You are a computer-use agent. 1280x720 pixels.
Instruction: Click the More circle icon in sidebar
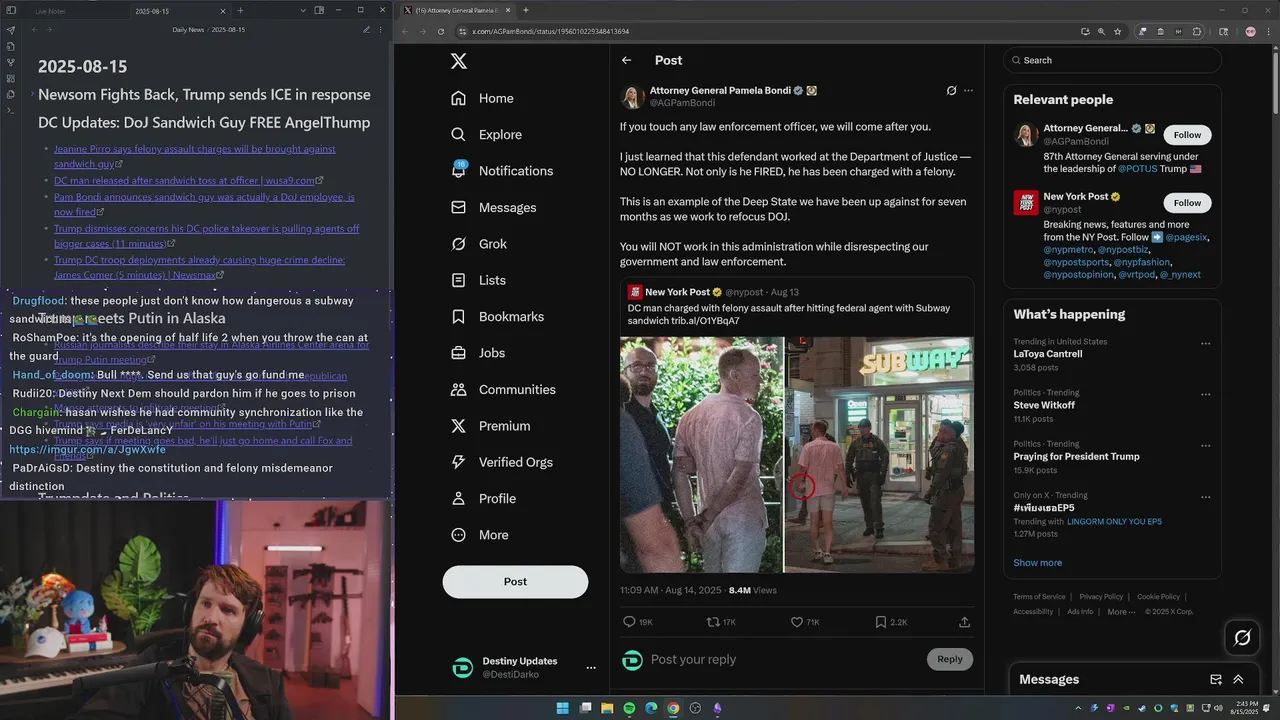point(458,535)
